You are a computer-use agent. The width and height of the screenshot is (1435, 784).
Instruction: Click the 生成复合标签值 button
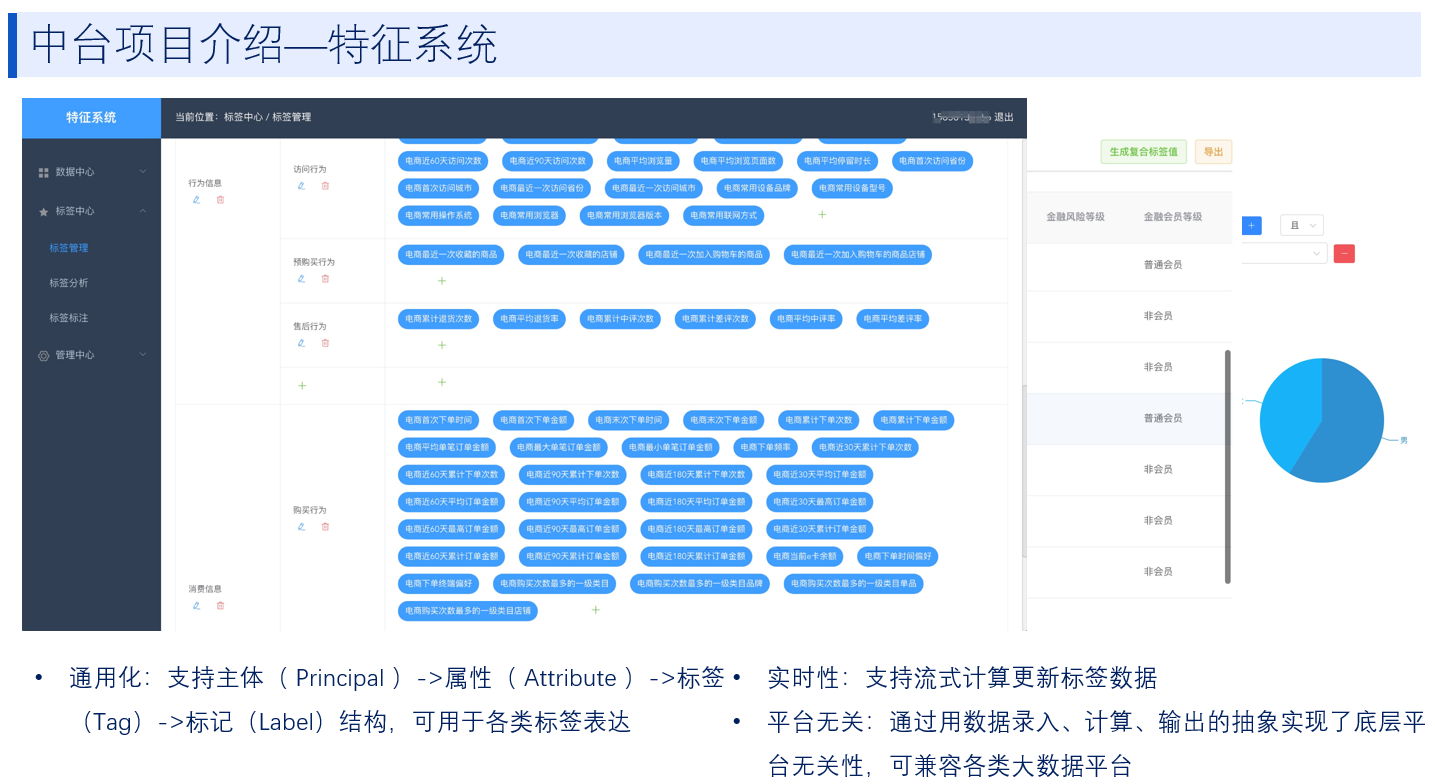click(x=1144, y=152)
